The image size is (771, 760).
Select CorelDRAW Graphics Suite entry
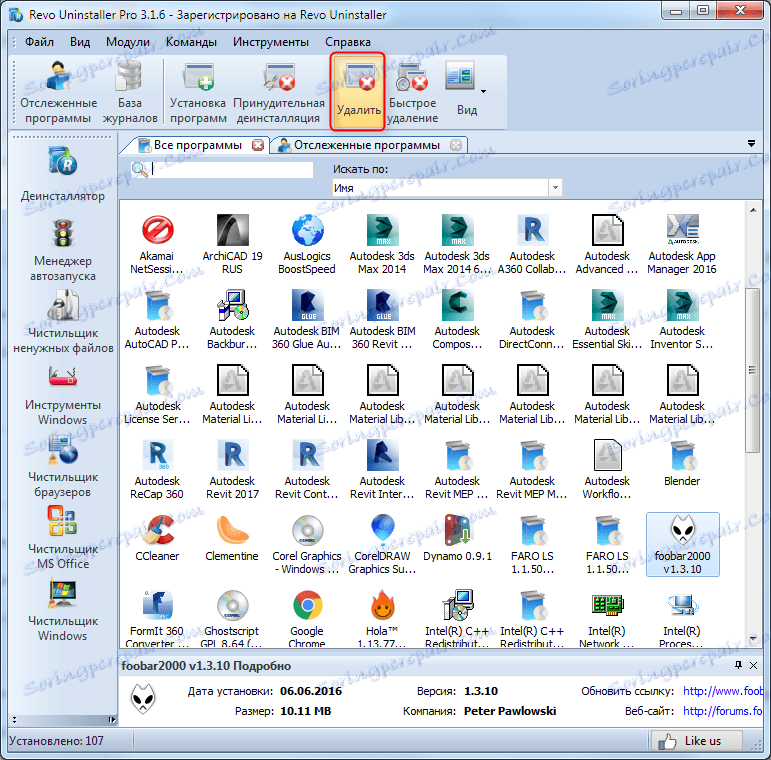(x=382, y=545)
